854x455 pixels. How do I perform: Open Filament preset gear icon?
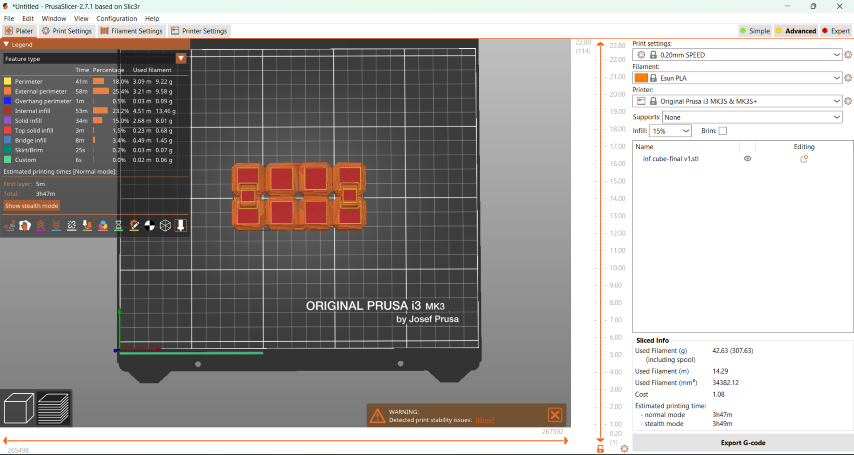click(848, 78)
